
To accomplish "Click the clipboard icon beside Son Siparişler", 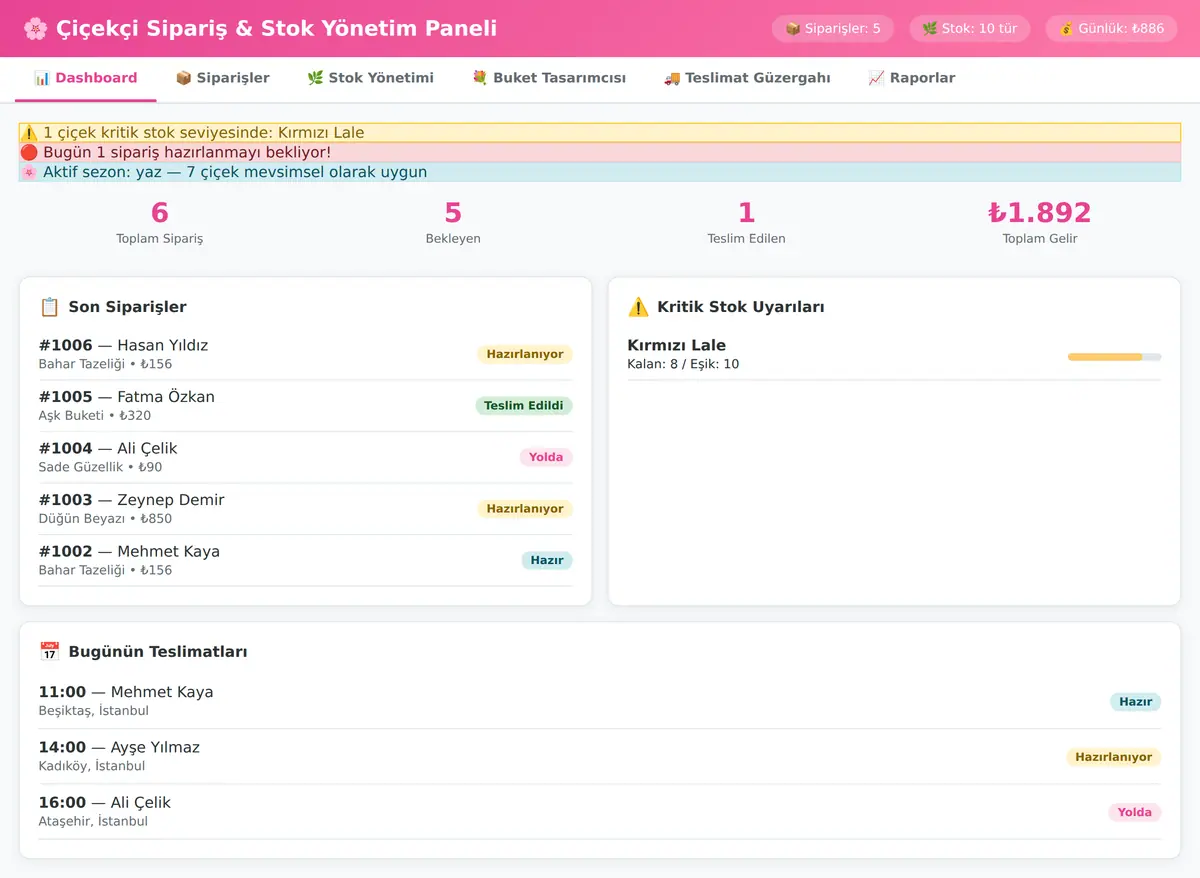I will [x=49, y=307].
